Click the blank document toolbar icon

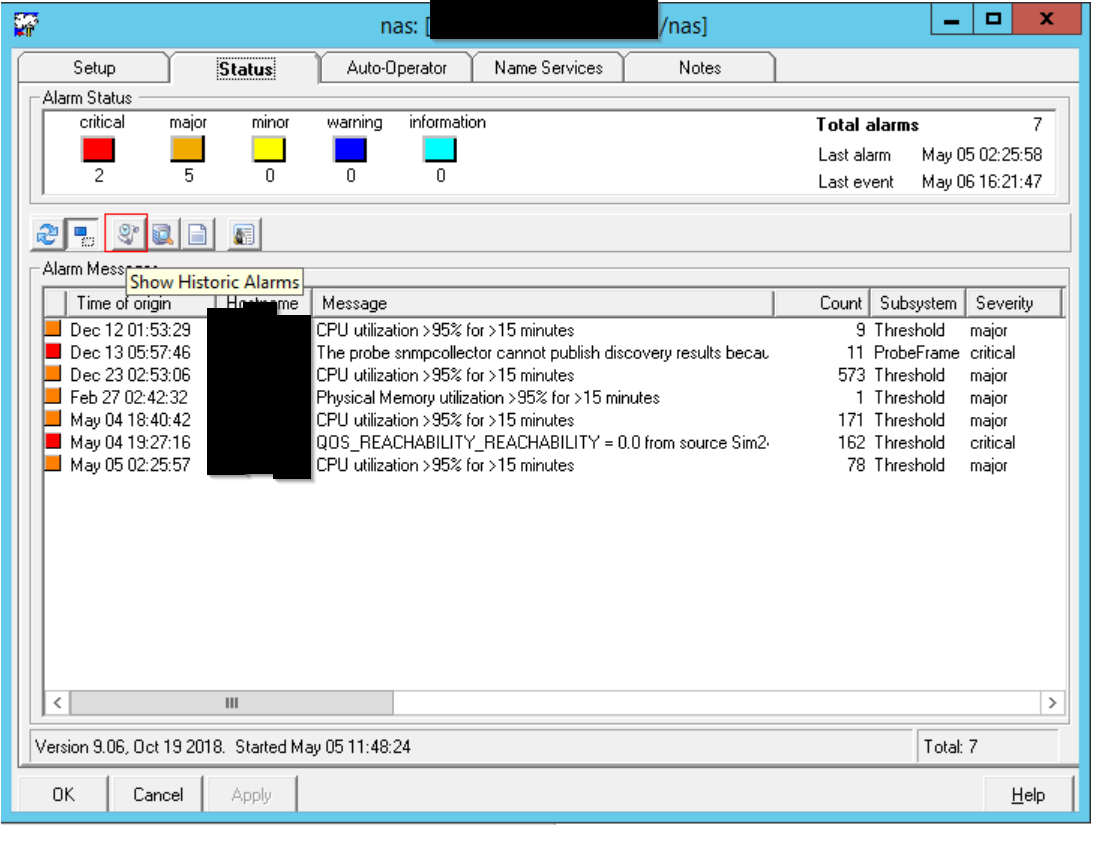click(x=197, y=235)
